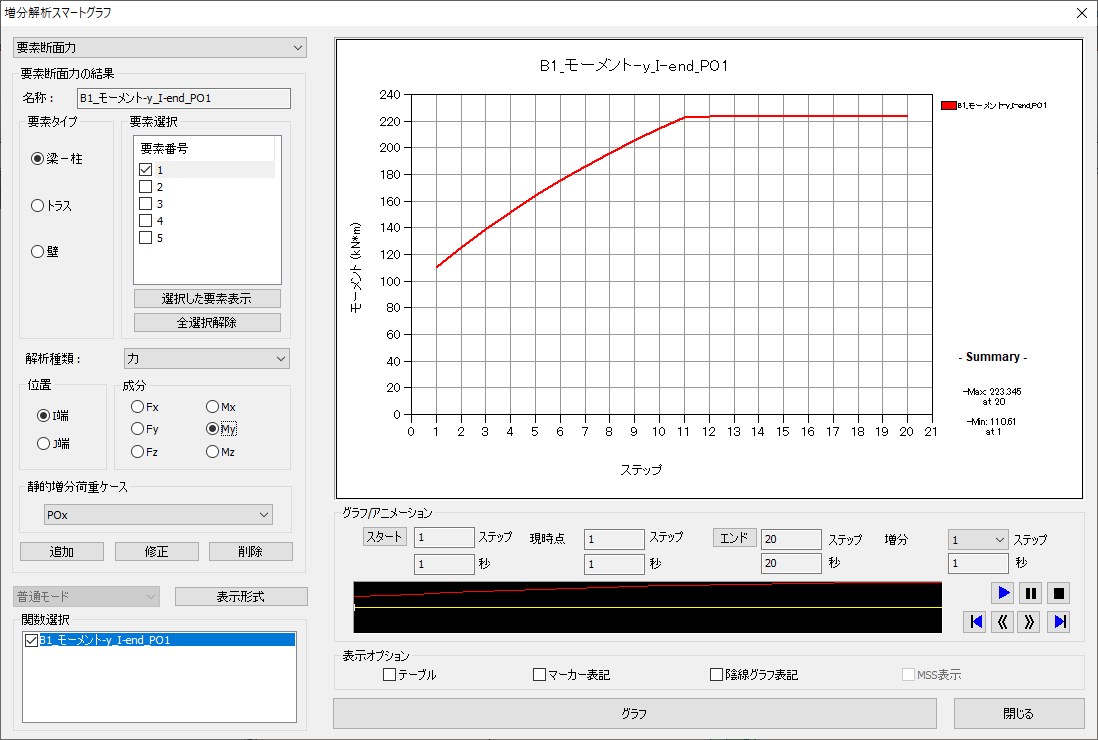1098x740 pixels.
Task: Open the 要素断面力 dropdown at top
Action: [160, 47]
